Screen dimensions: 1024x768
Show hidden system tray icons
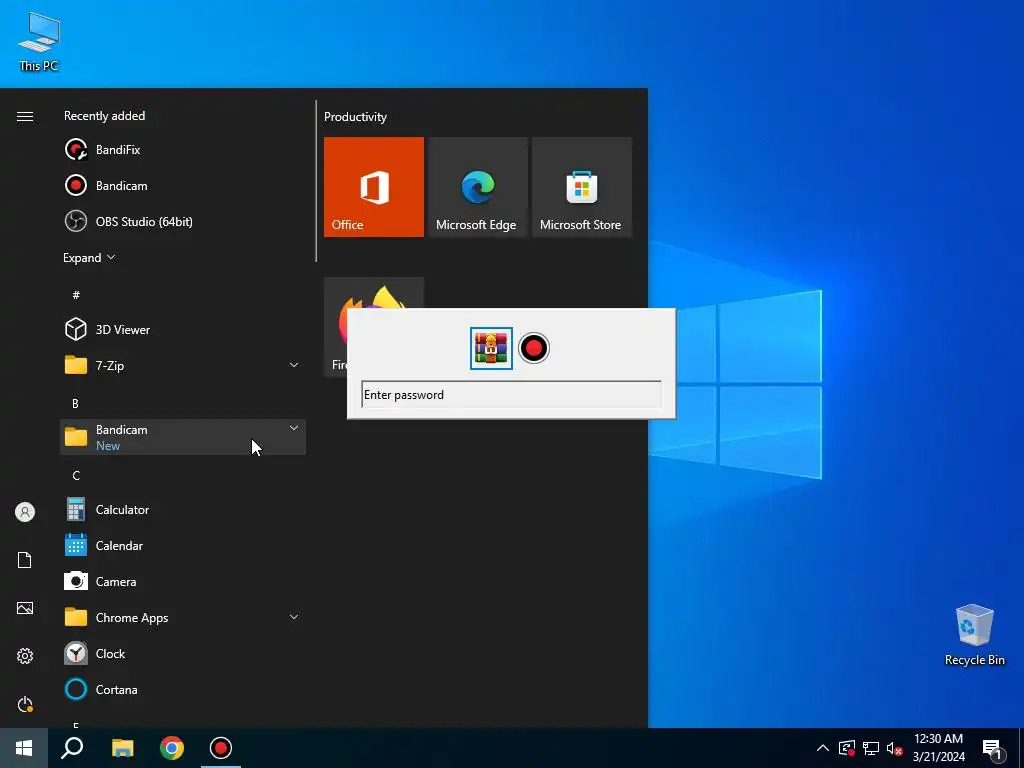[823, 748]
